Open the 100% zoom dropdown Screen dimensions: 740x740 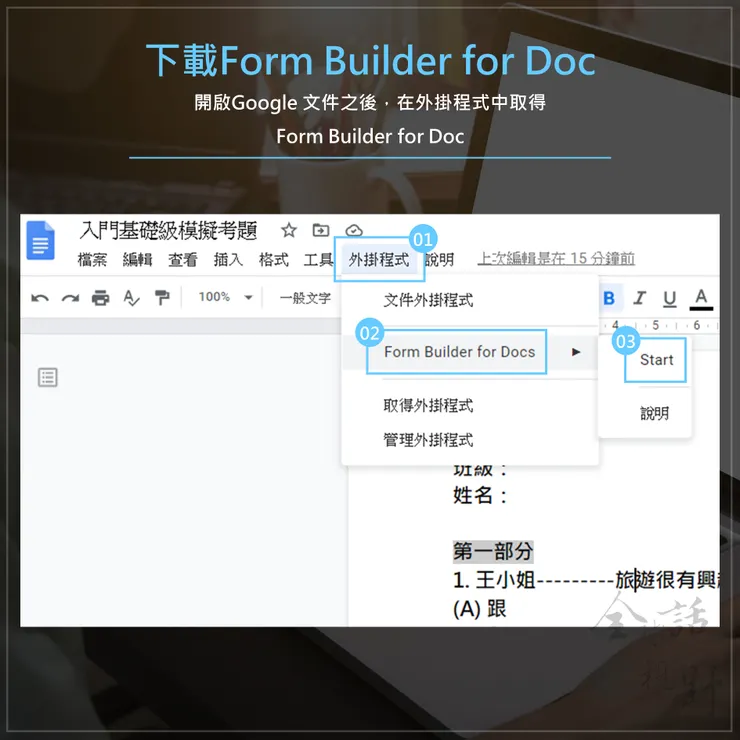click(226, 297)
